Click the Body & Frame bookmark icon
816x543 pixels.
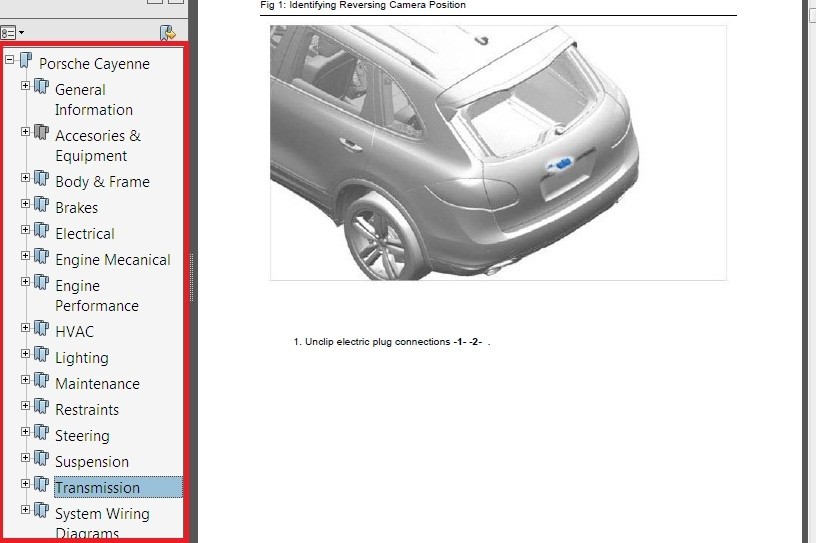(42, 178)
